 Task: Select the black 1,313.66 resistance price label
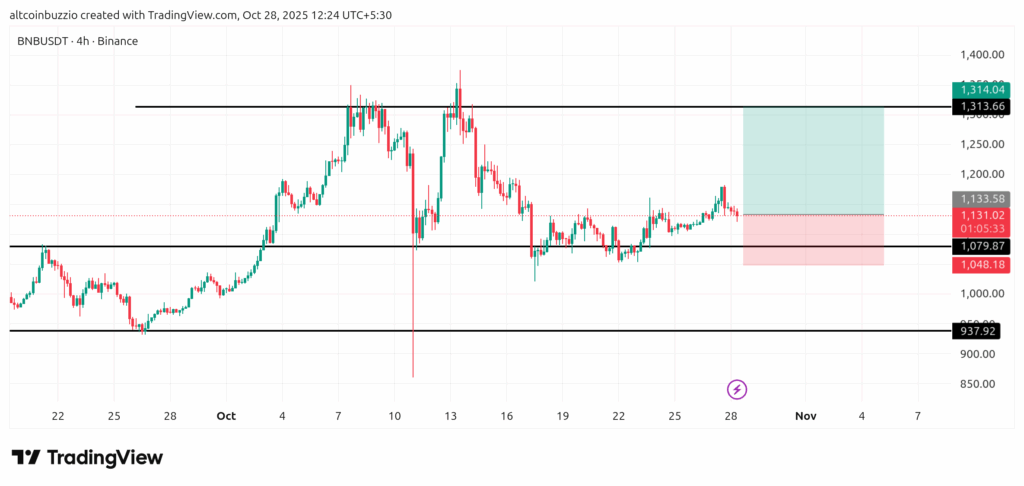pyautogui.click(x=978, y=106)
